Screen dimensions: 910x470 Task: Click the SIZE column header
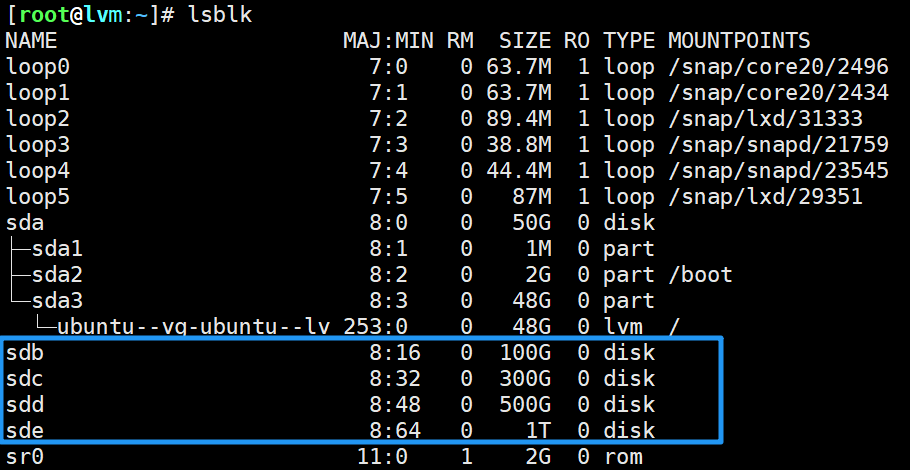[524, 41]
